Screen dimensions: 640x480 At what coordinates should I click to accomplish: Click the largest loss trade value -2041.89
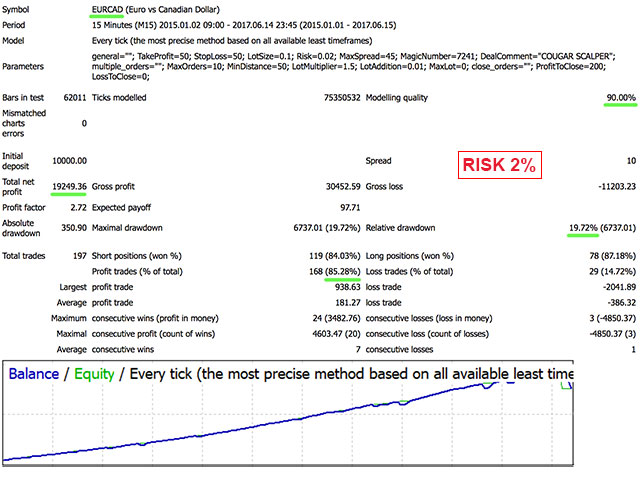[613, 285]
